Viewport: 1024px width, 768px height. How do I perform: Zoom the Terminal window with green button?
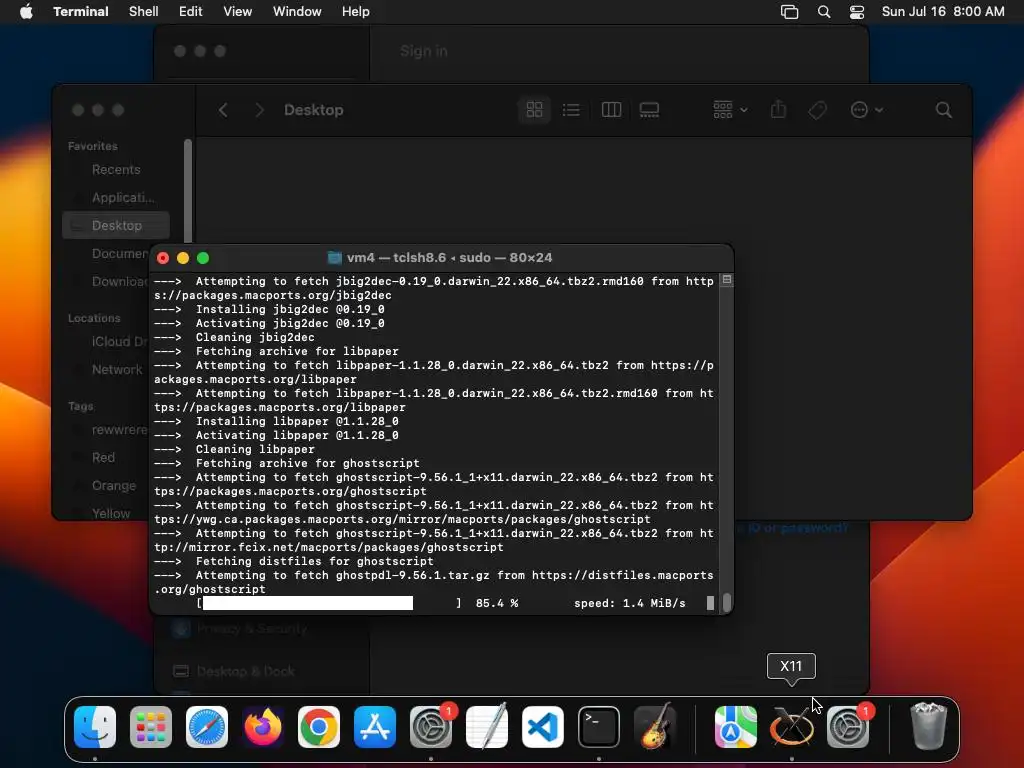tap(203, 258)
